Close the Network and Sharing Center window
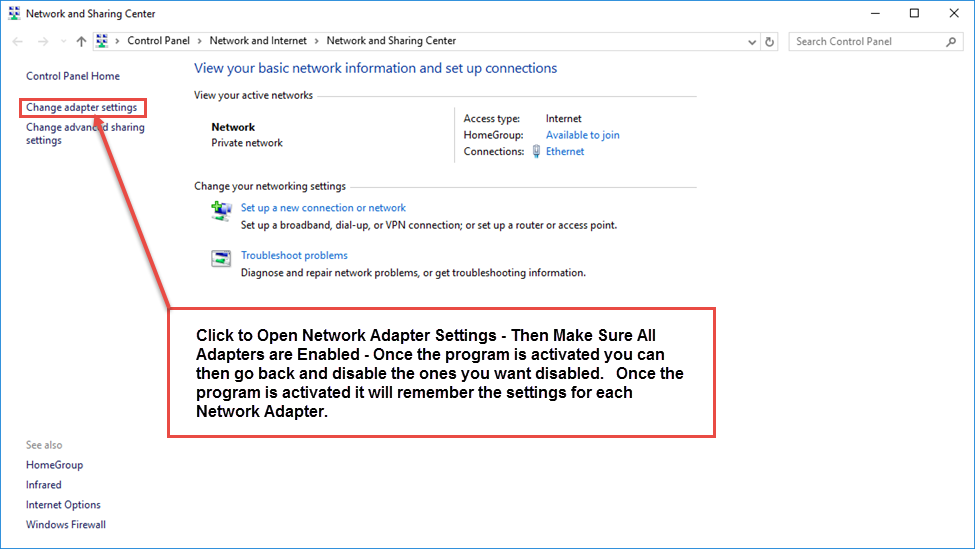This screenshot has height=549, width=975. click(954, 13)
